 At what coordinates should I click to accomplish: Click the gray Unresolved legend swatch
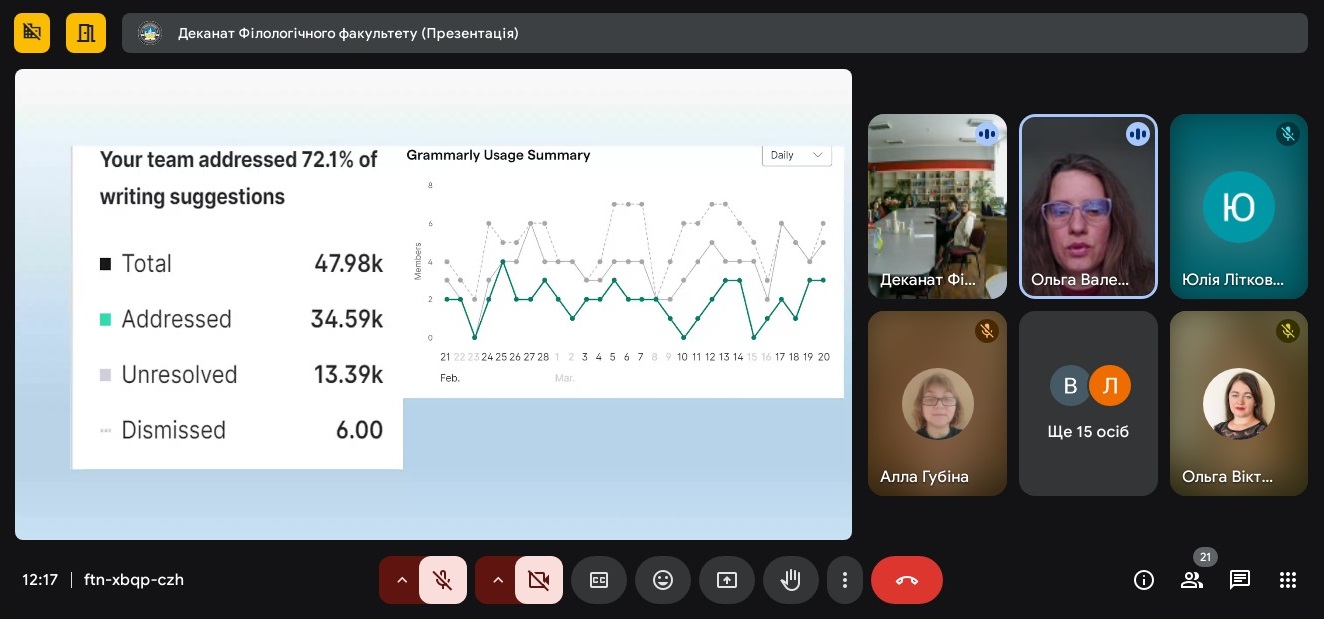tap(105, 376)
